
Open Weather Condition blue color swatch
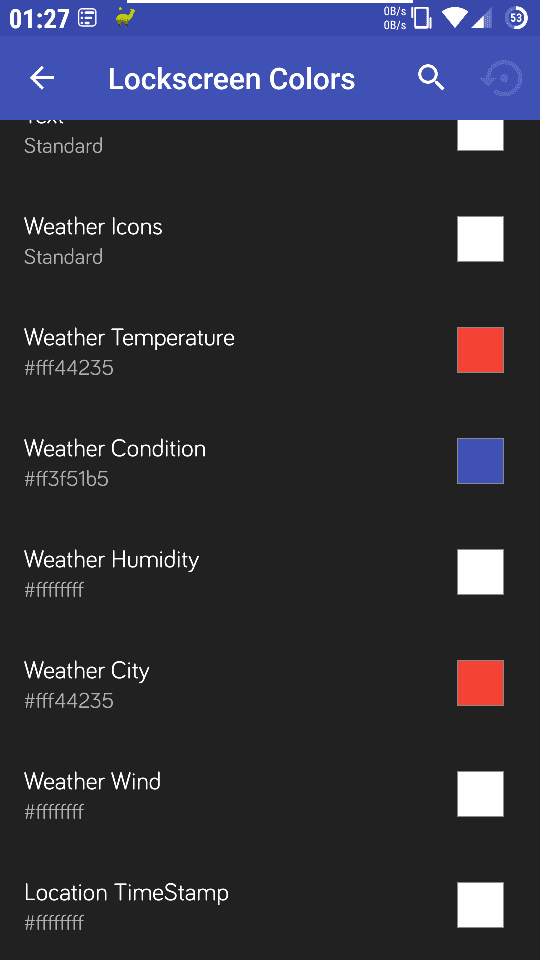click(480, 460)
